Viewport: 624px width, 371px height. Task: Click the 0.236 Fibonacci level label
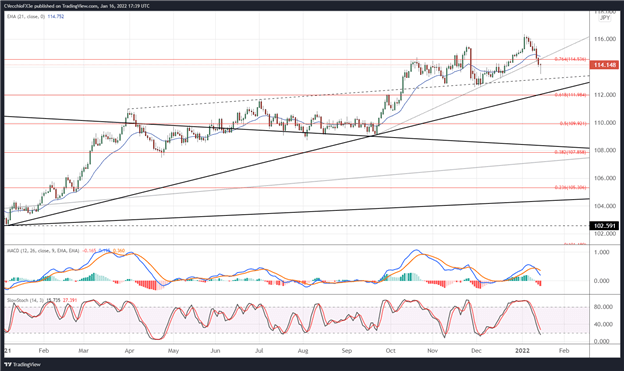click(570, 187)
